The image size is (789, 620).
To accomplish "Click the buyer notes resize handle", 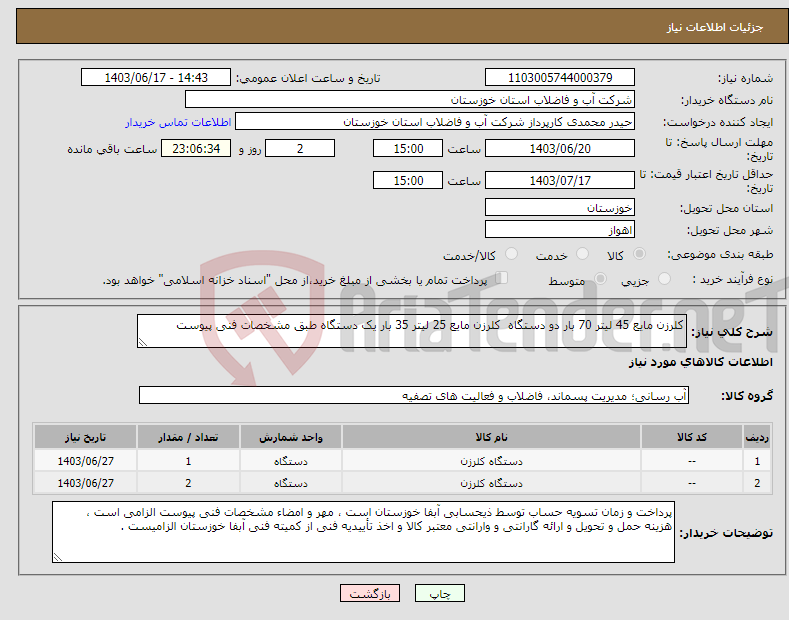I will click(x=57, y=557).
